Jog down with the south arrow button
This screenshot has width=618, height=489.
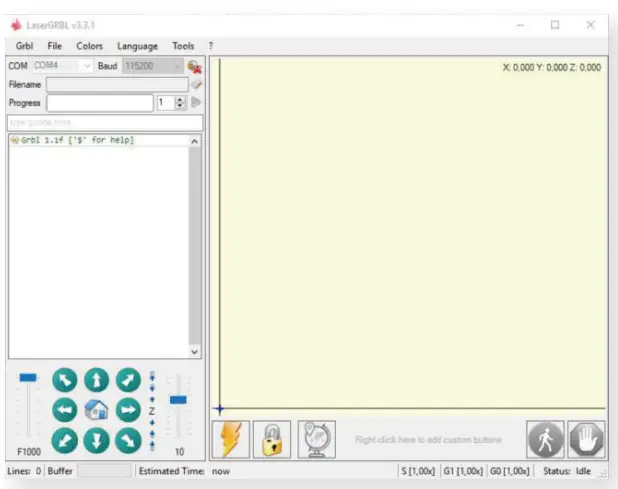tap(97, 441)
